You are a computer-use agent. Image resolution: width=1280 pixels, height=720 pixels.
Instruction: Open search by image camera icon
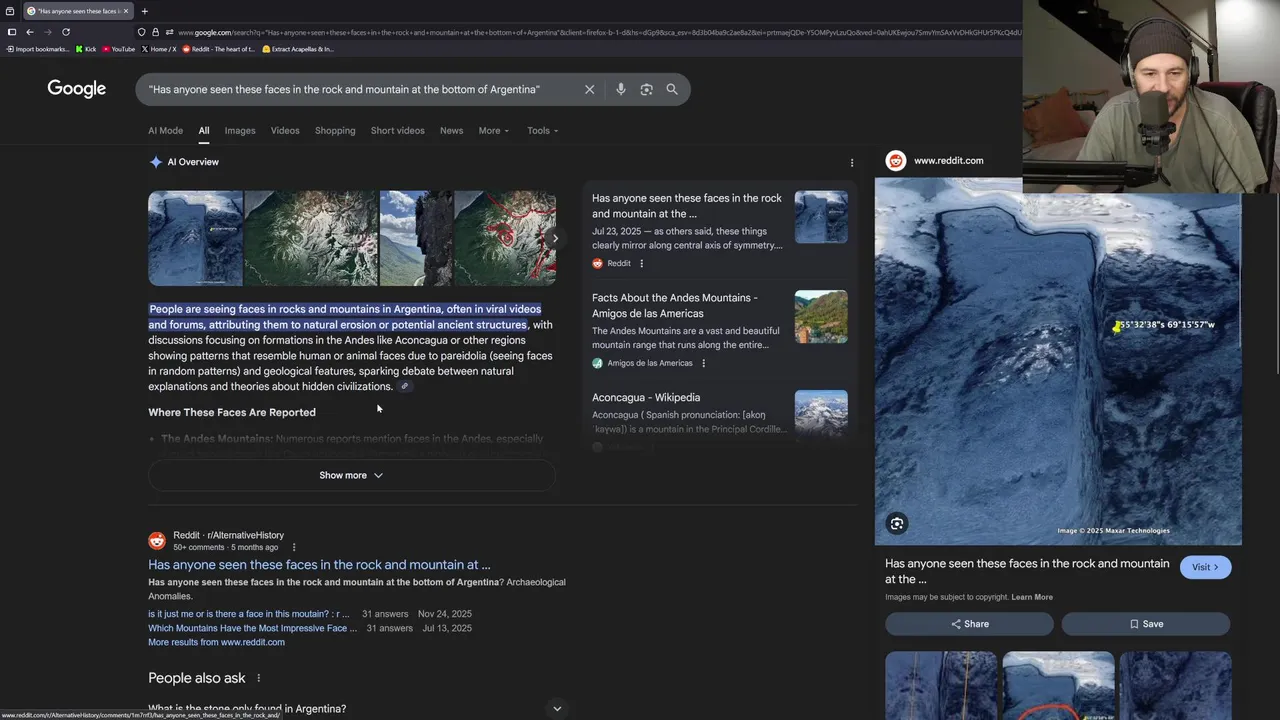coord(646,89)
